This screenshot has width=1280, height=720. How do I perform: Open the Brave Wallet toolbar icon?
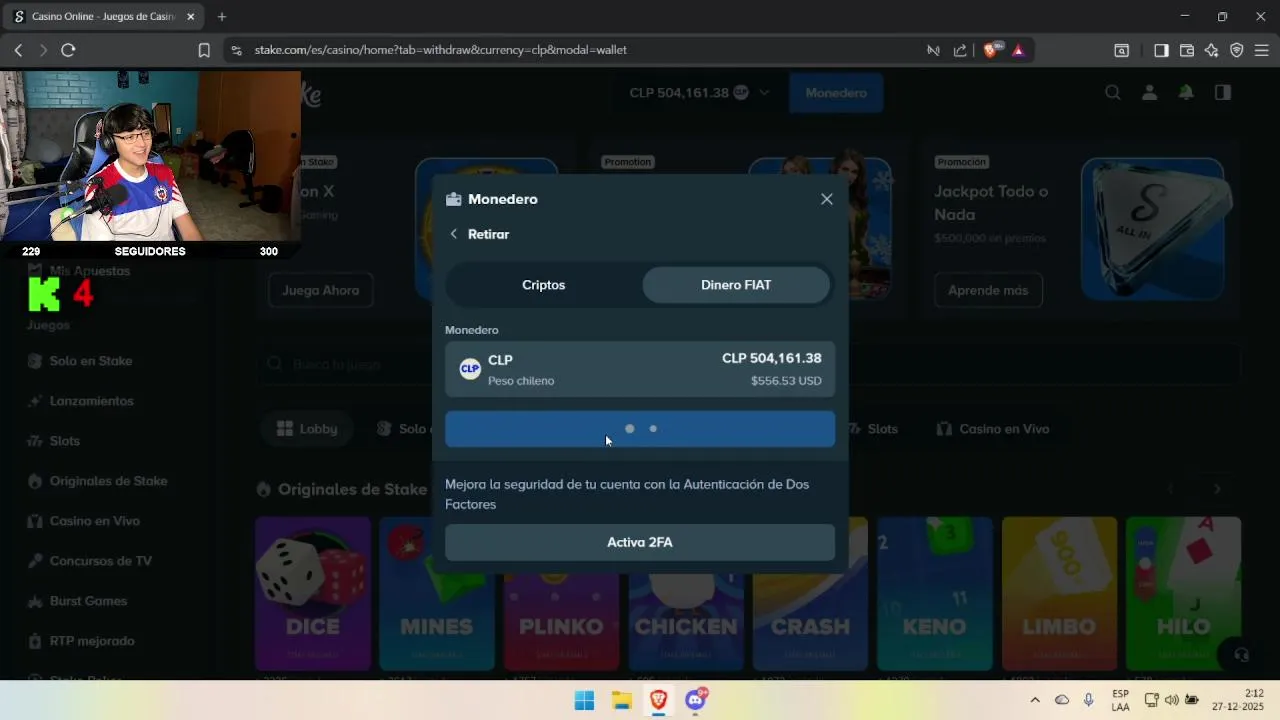point(1187,50)
